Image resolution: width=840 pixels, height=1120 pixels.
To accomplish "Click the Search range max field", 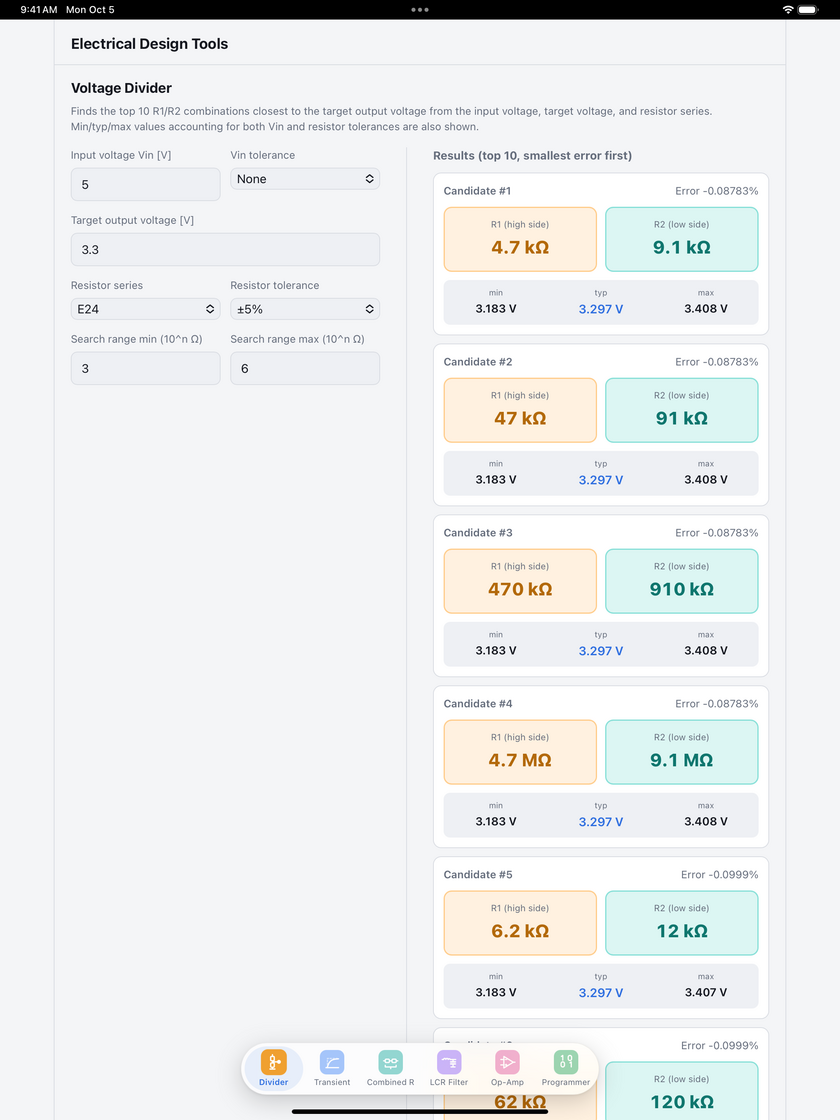I will click(x=305, y=369).
